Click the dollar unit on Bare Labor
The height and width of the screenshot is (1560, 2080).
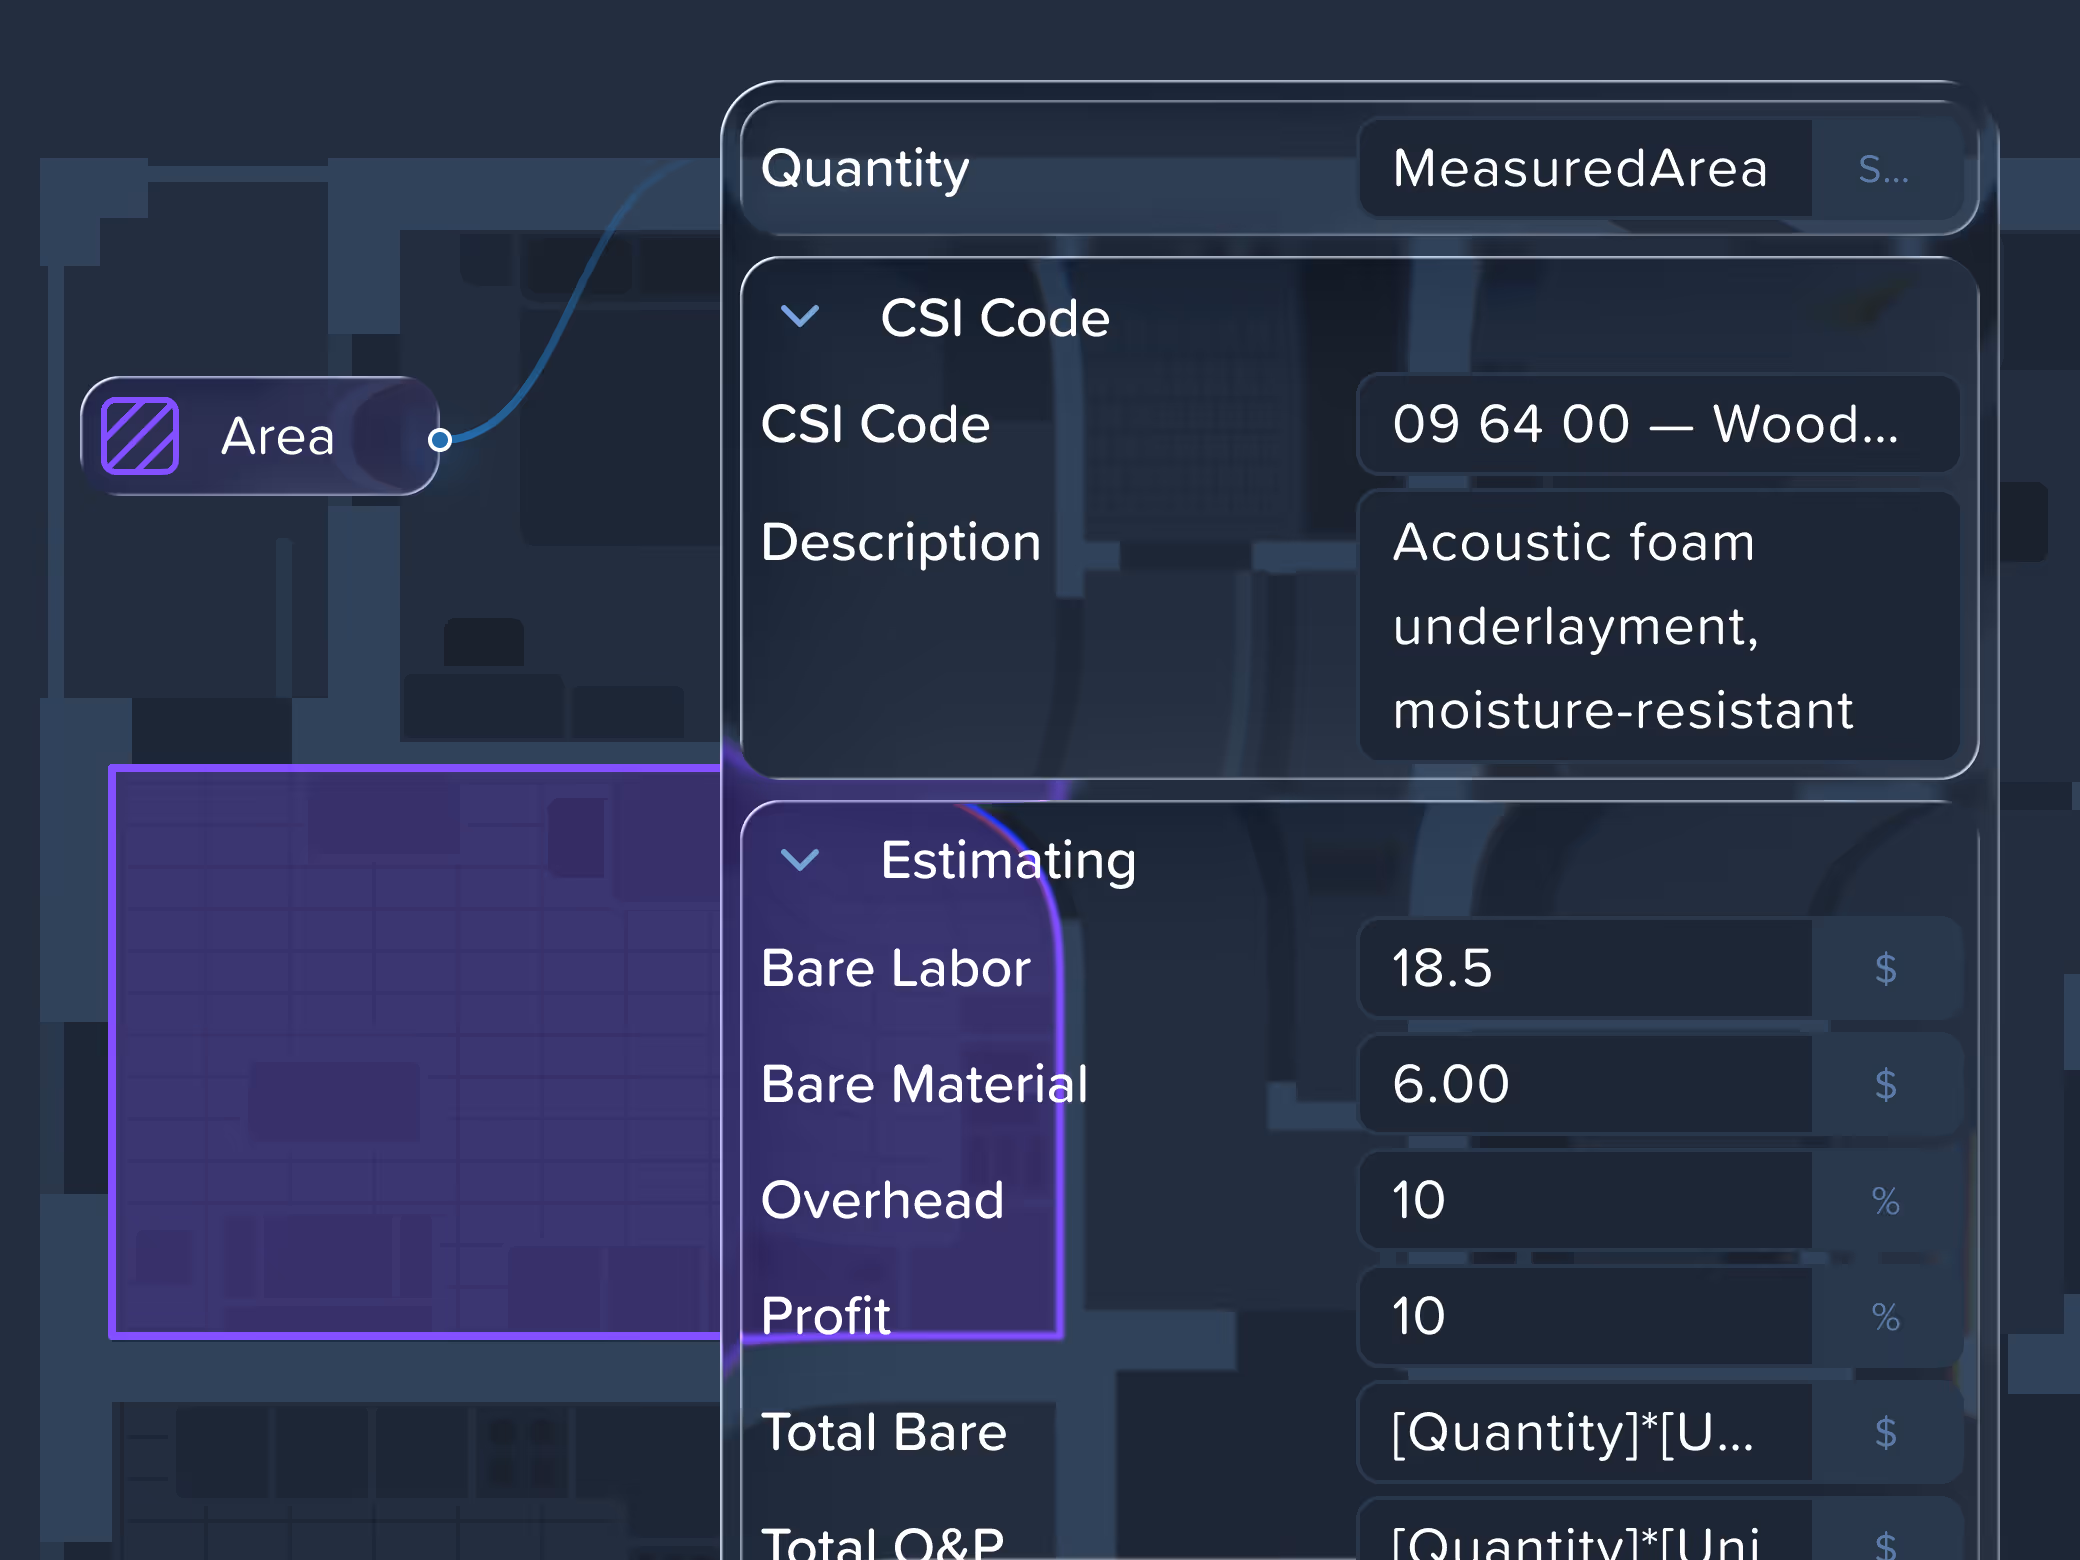[x=1885, y=968]
